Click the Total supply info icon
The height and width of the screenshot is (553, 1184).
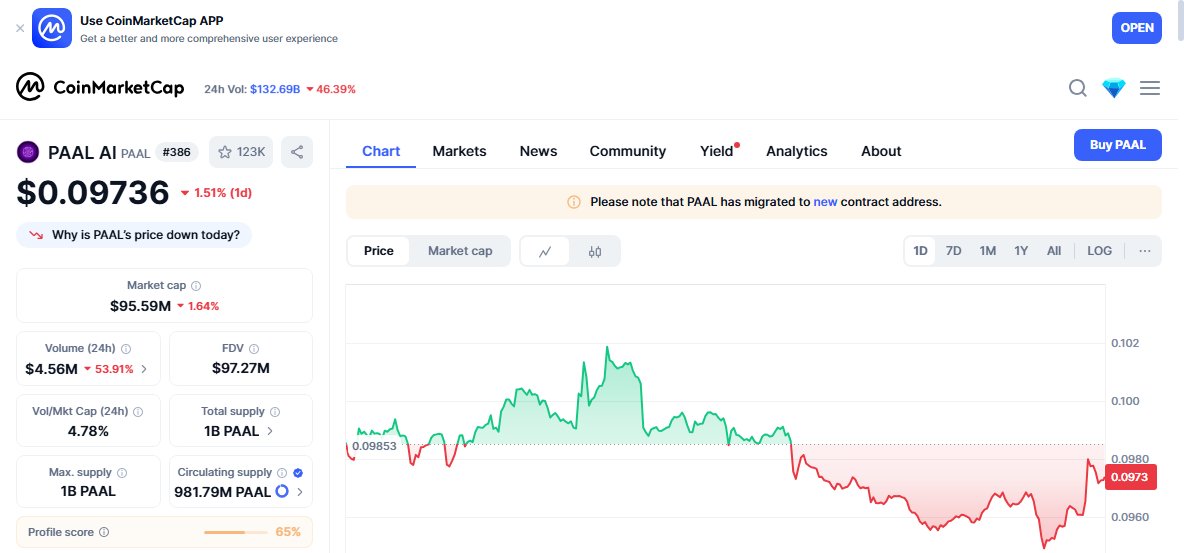coord(275,412)
